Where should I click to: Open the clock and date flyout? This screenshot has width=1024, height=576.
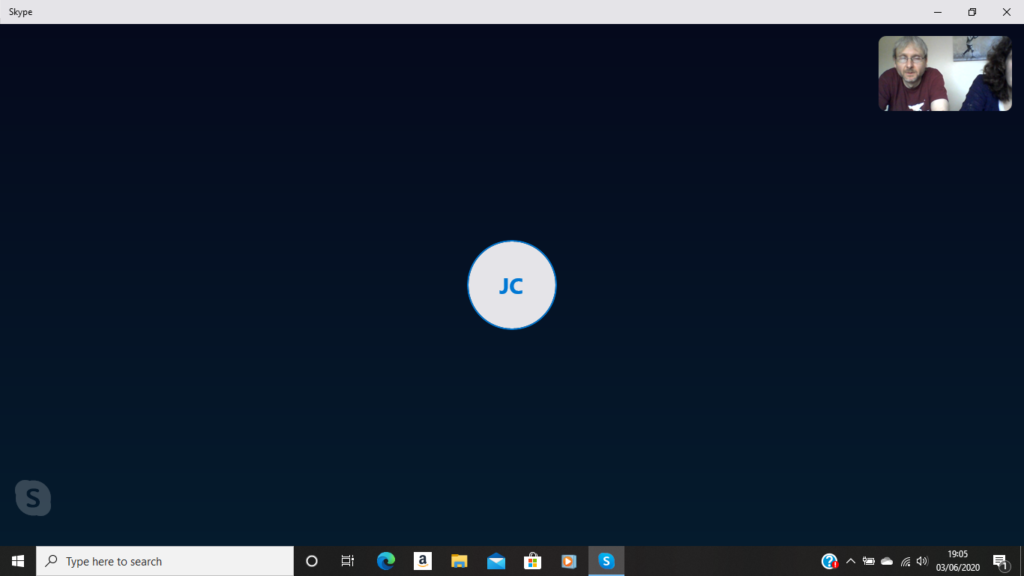(957, 561)
